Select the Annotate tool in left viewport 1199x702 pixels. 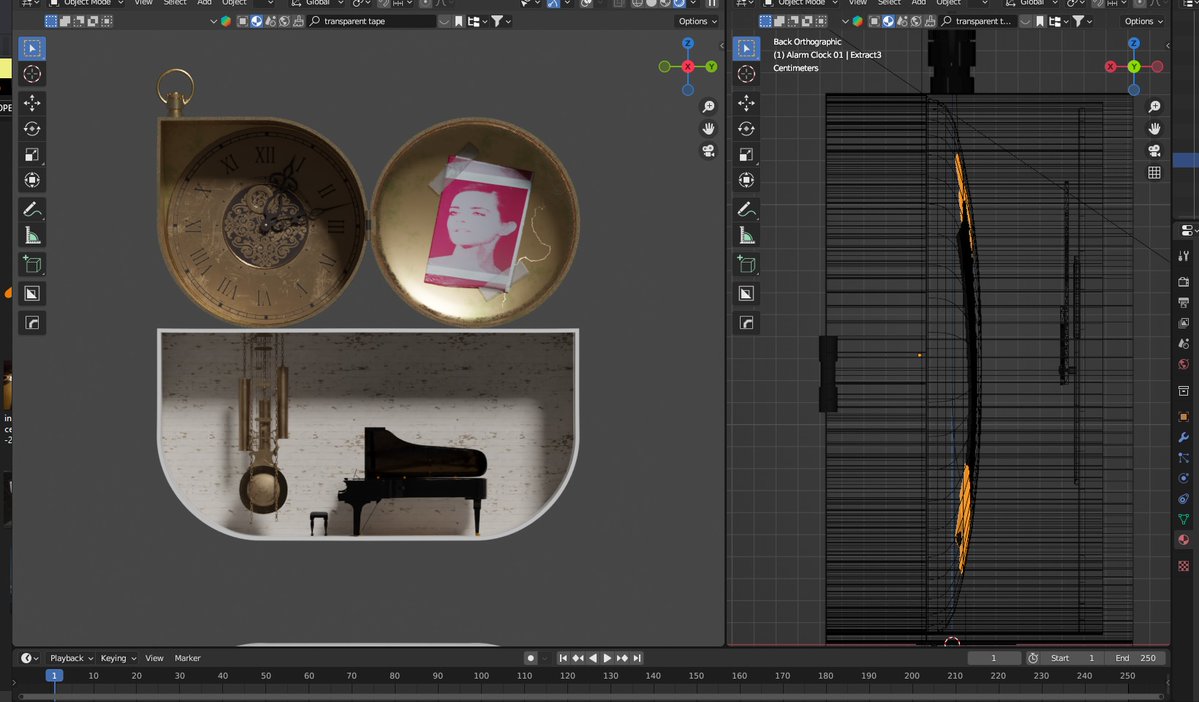(31, 210)
